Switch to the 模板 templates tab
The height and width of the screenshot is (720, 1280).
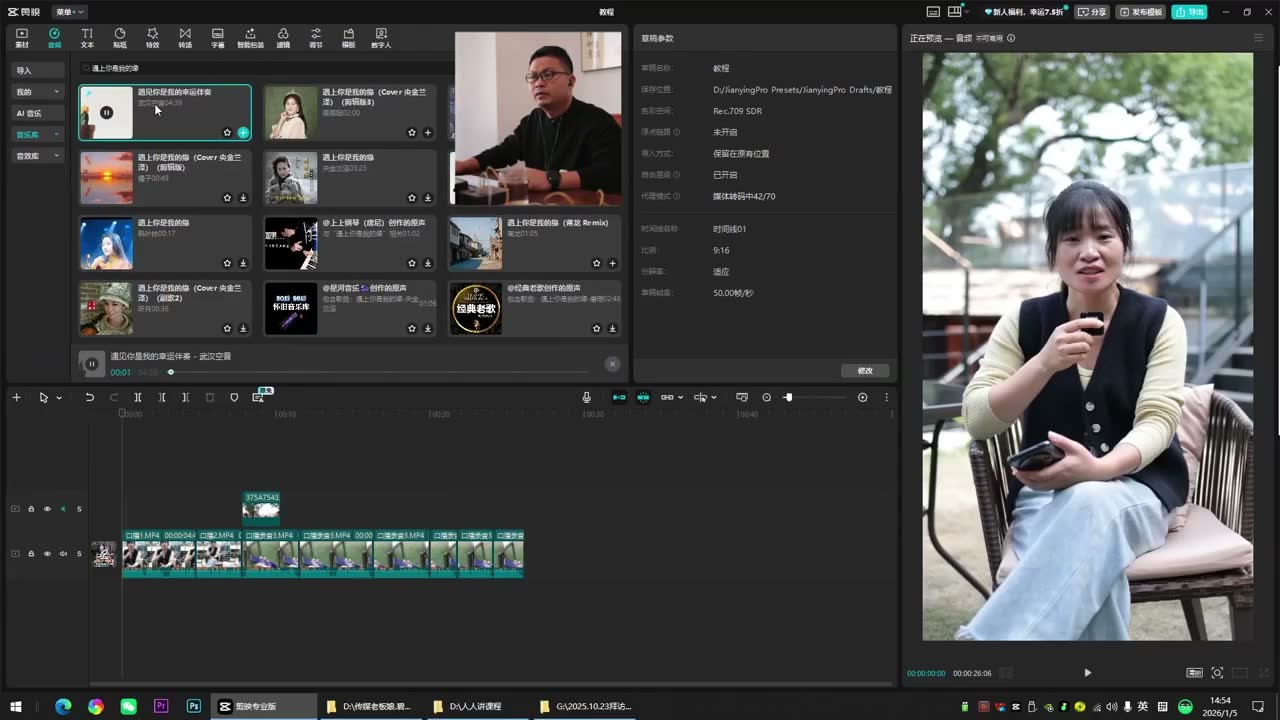click(348, 38)
